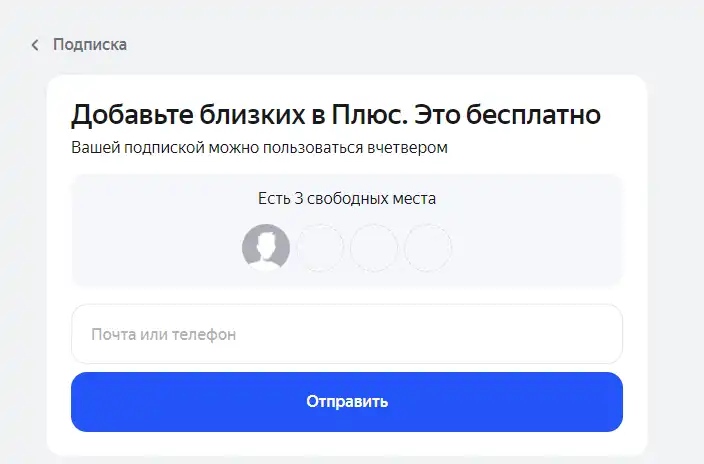Select the first empty member slot circle
This screenshot has width=704, height=464.
(x=320, y=247)
